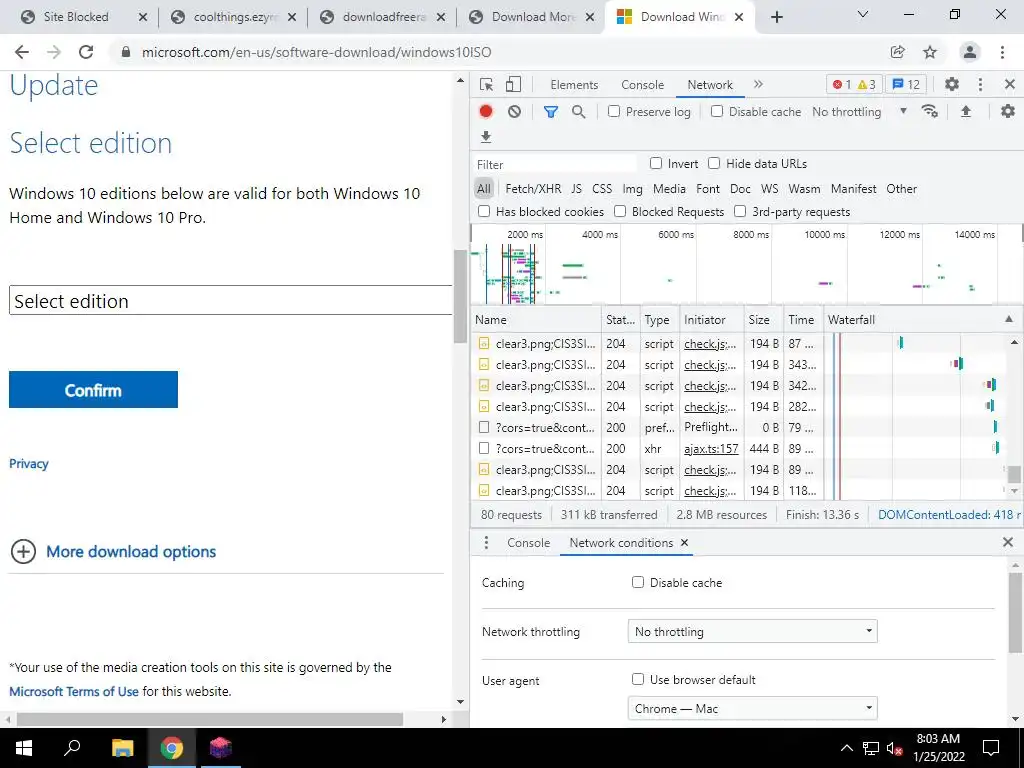Screen dimensions: 1024x768
Task: Open Chrome — Mac user agent dropdown
Action: click(752, 709)
